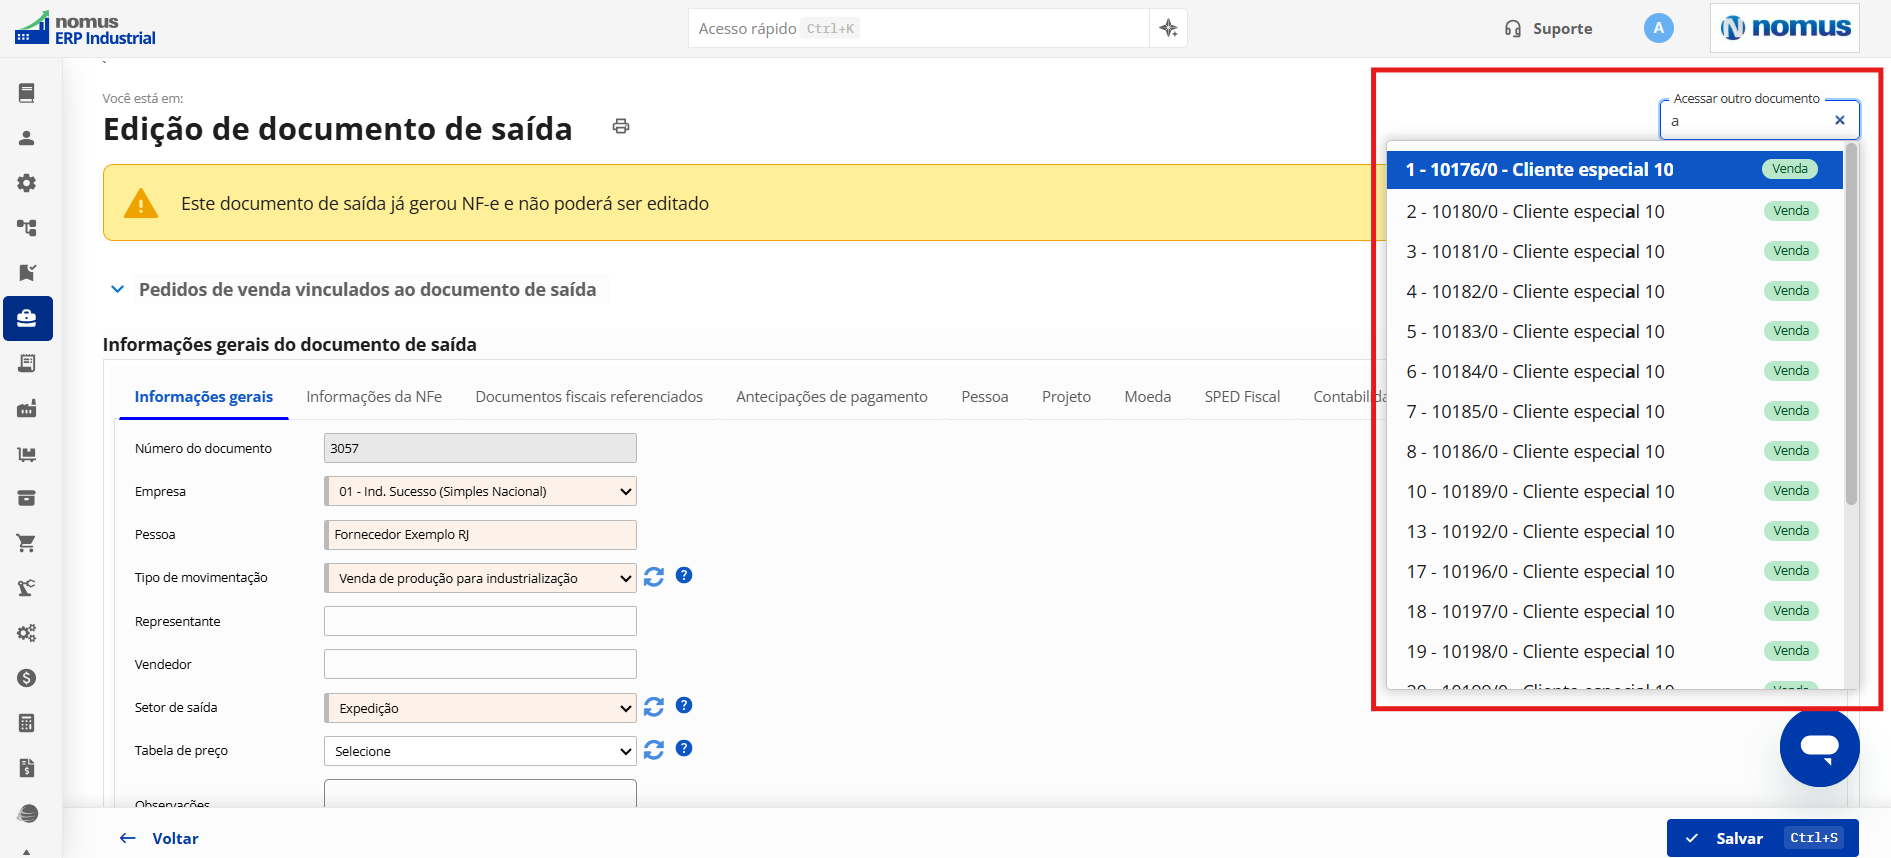Switch to the Moeda tab
1891x858 pixels.
tap(1148, 397)
